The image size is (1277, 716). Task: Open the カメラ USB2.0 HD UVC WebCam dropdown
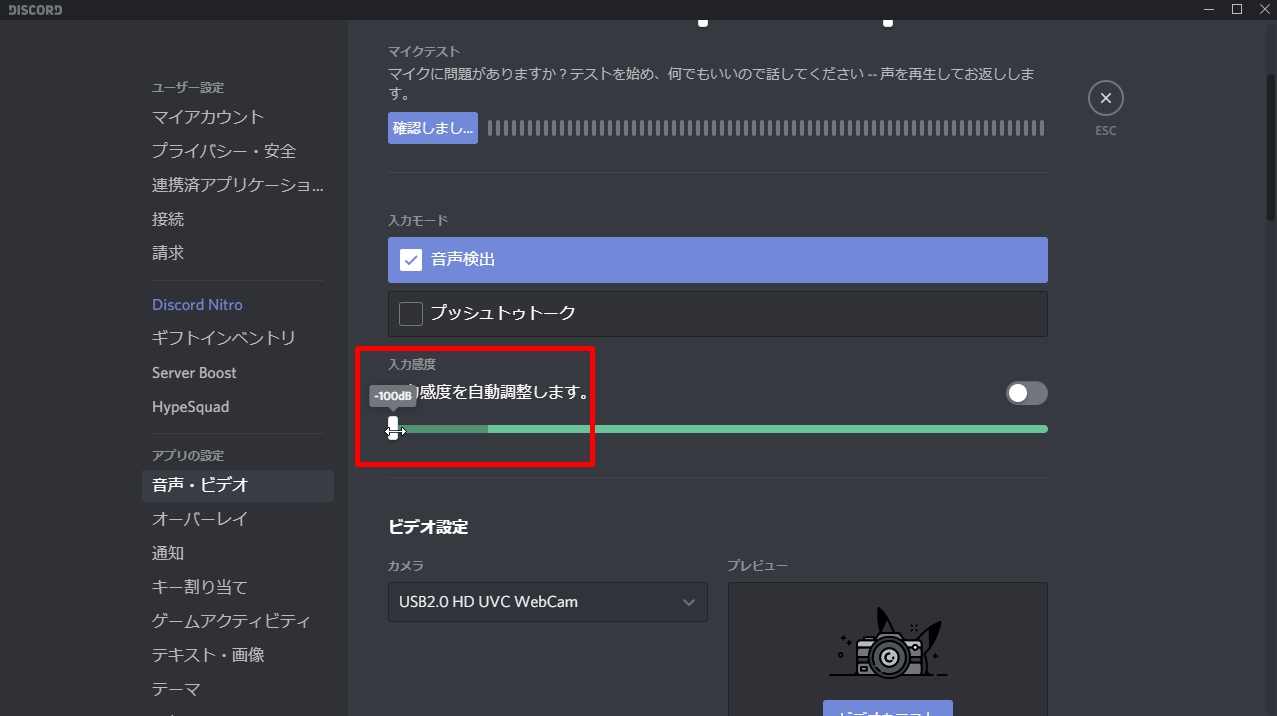point(548,602)
